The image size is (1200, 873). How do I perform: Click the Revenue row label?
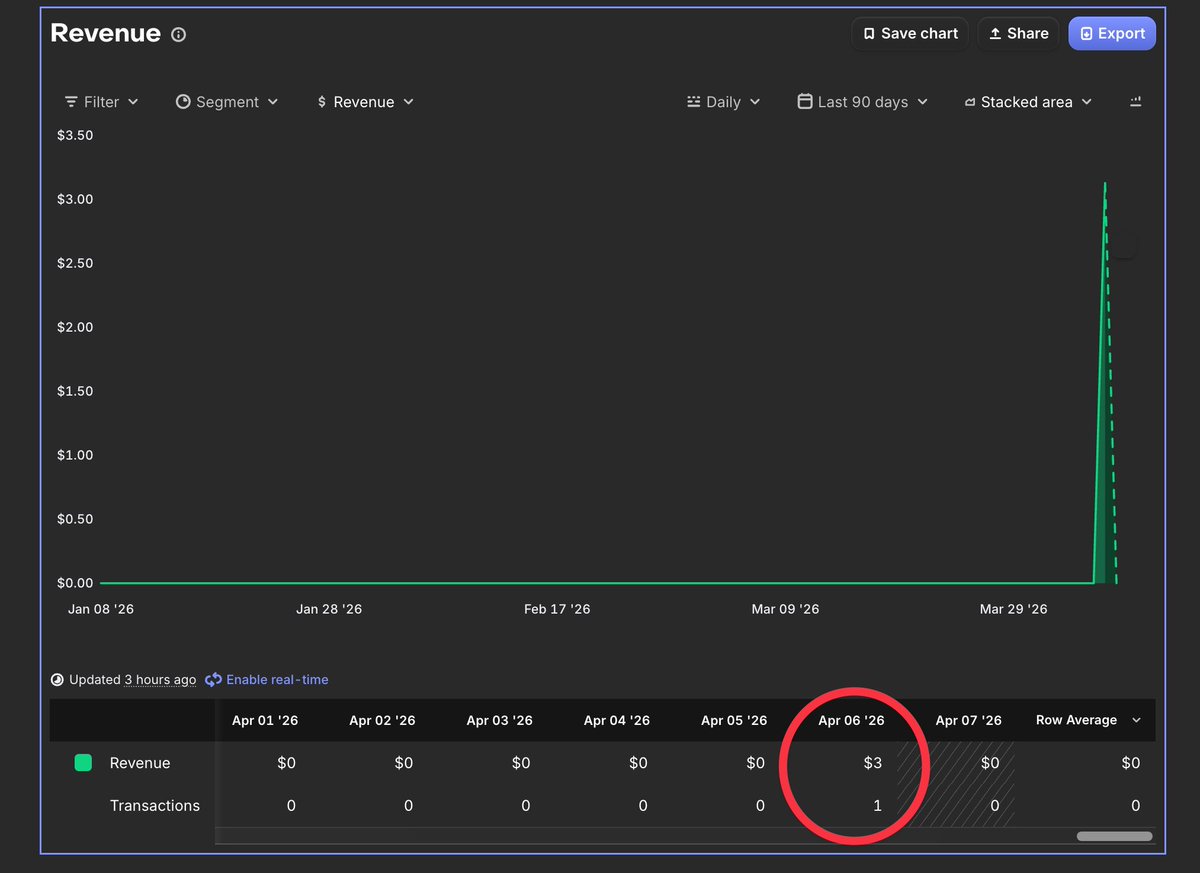coord(140,763)
